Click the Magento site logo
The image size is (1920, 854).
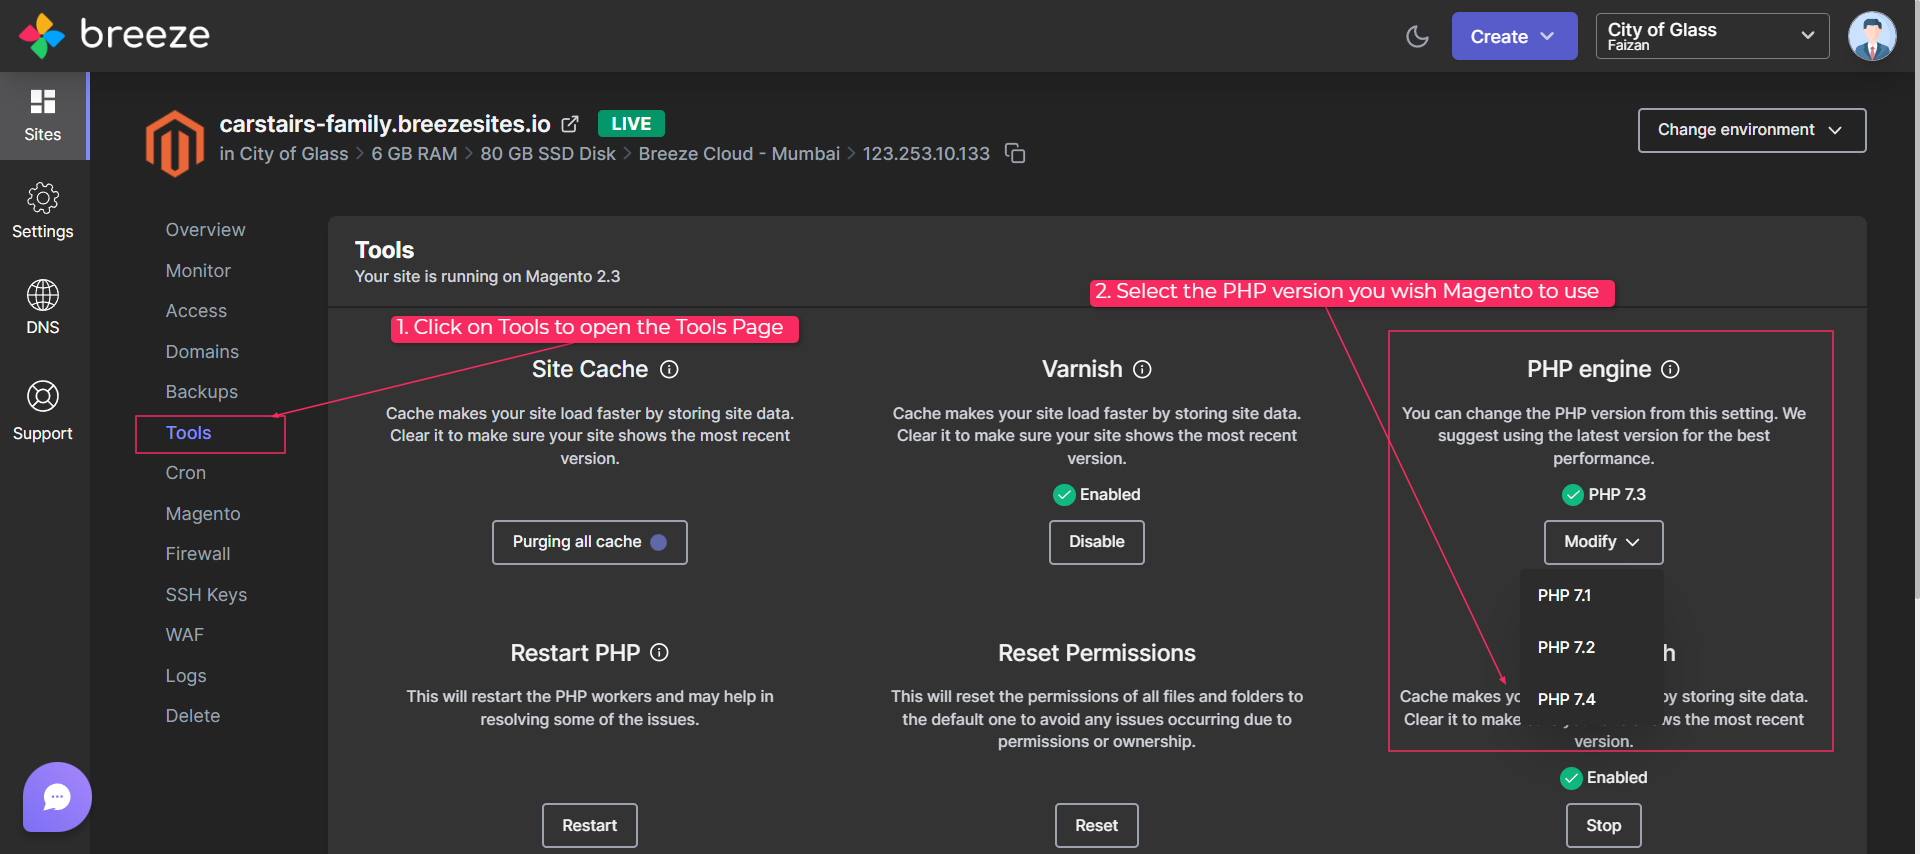[175, 143]
